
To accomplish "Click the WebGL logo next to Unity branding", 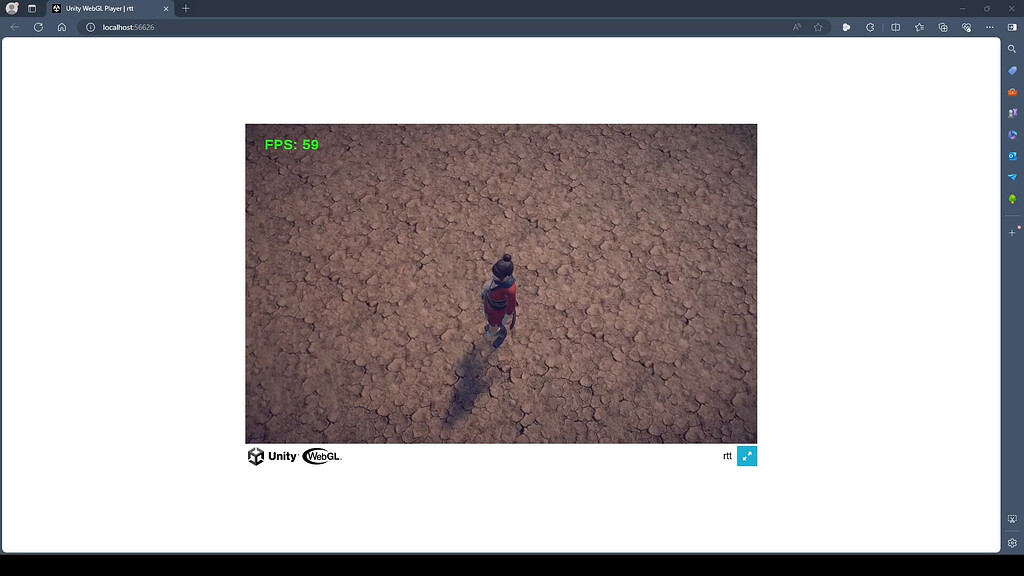I will point(322,456).
